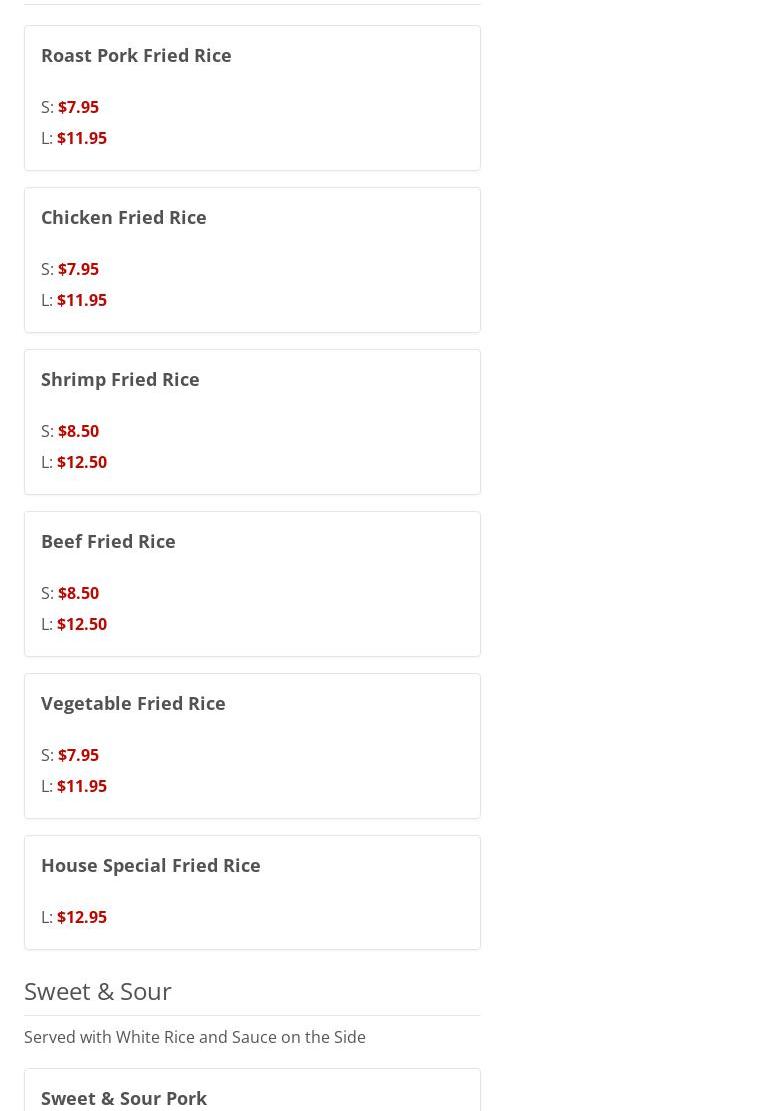The image size is (770, 1111).
Task: Click small Beef Fried Rice price
Action: pos(78,593)
